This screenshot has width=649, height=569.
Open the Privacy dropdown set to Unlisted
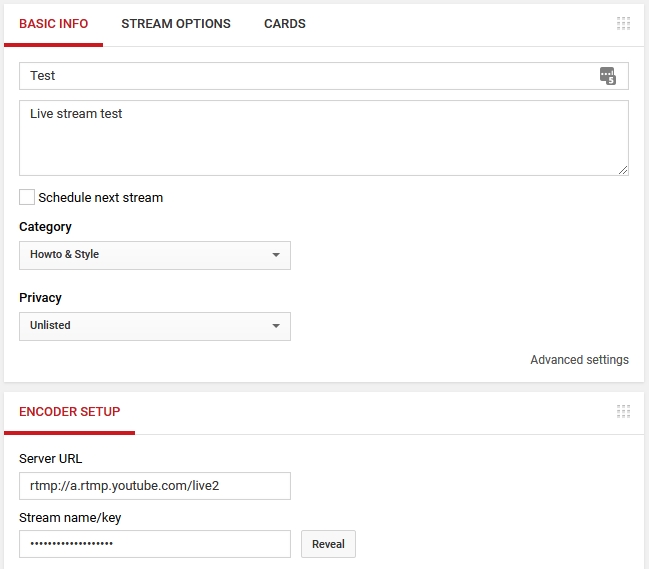pyautogui.click(x=155, y=326)
